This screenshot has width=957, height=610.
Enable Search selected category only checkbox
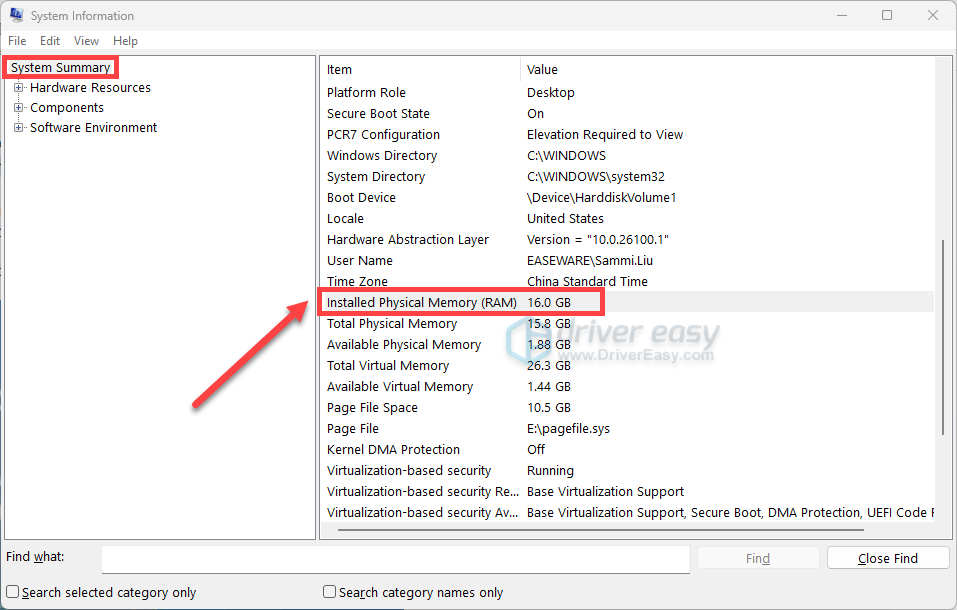13,592
